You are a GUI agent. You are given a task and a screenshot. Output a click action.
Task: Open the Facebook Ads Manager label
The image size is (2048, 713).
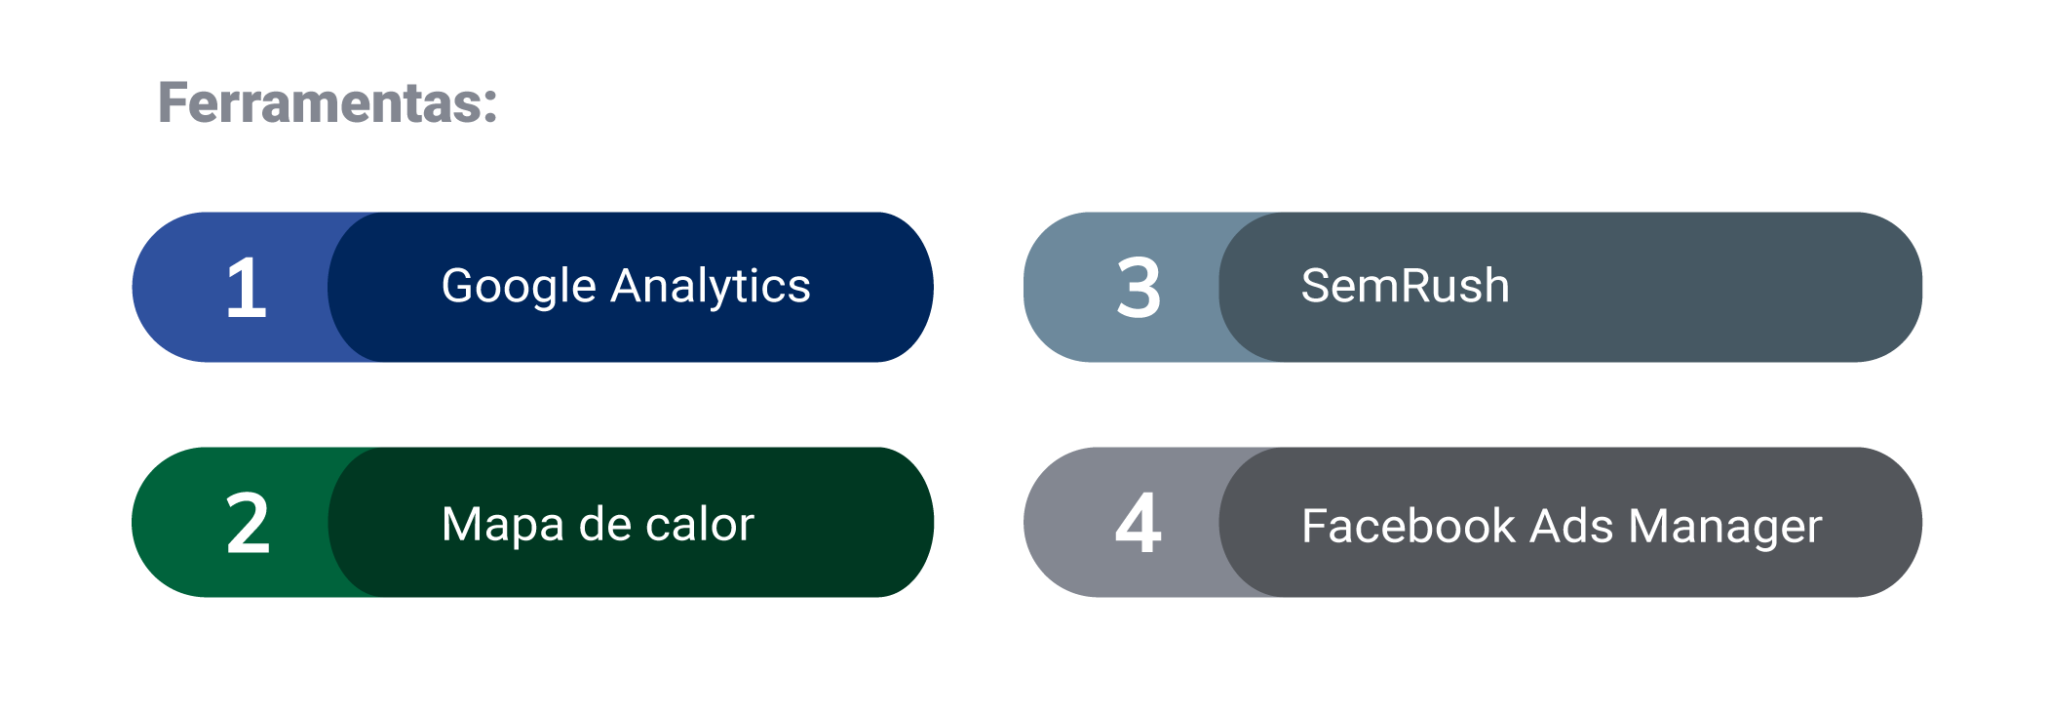click(1561, 526)
